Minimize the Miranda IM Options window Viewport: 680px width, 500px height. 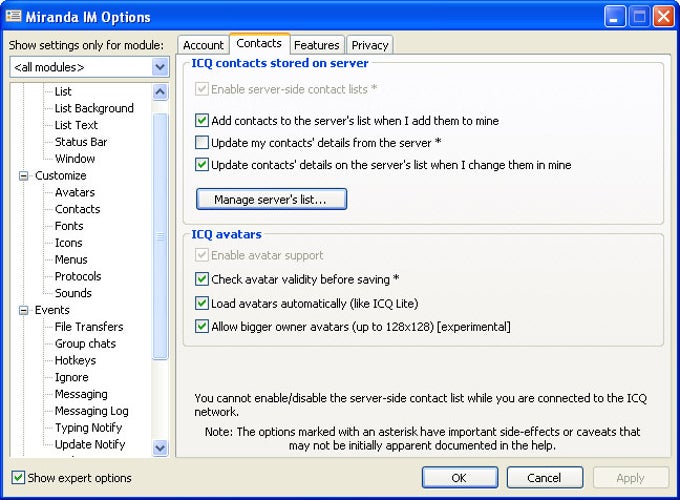tap(615, 17)
